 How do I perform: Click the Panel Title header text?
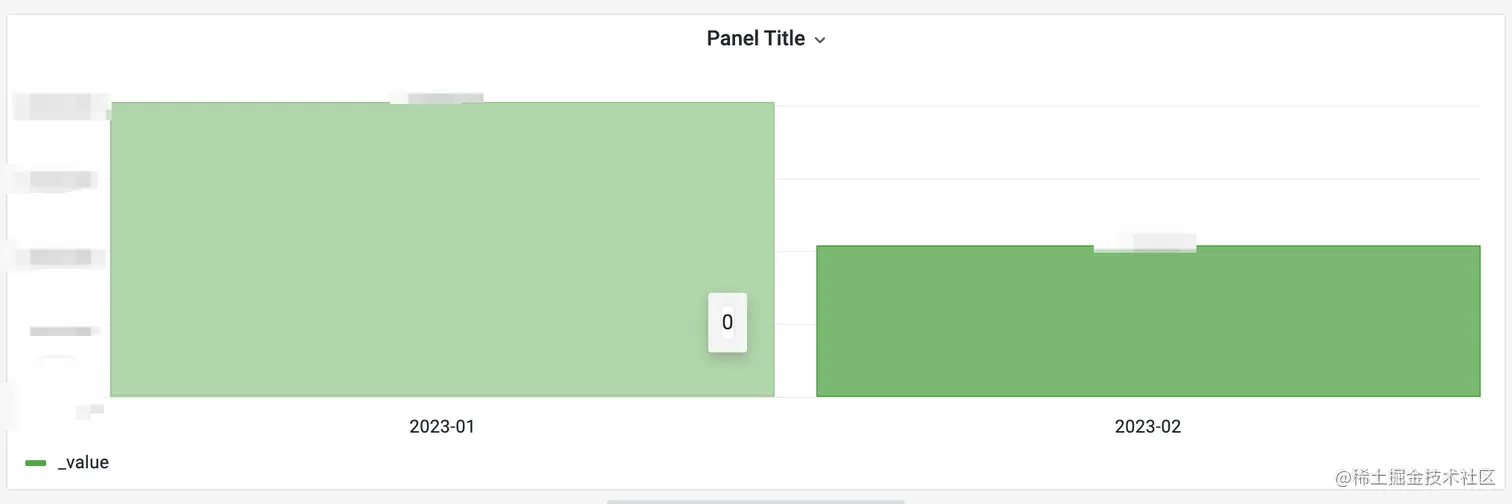755,39
